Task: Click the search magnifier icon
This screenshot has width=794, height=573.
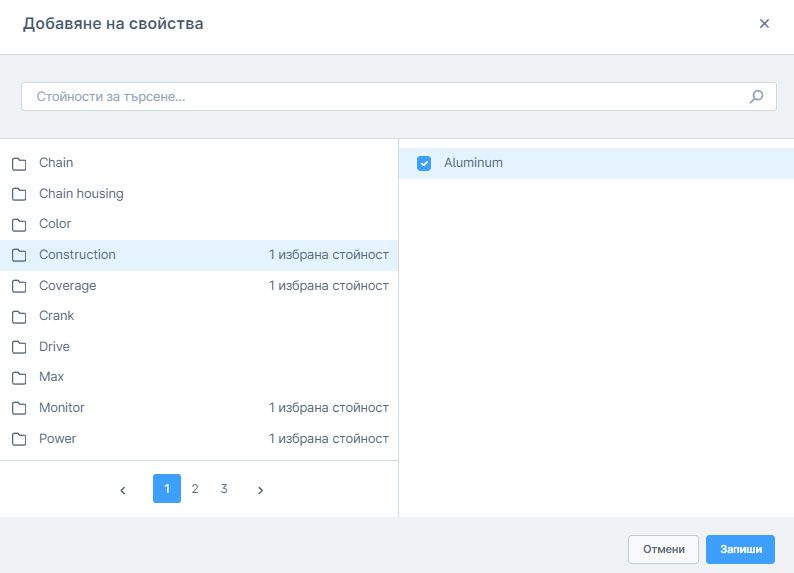Action: [x=757, y=97]
